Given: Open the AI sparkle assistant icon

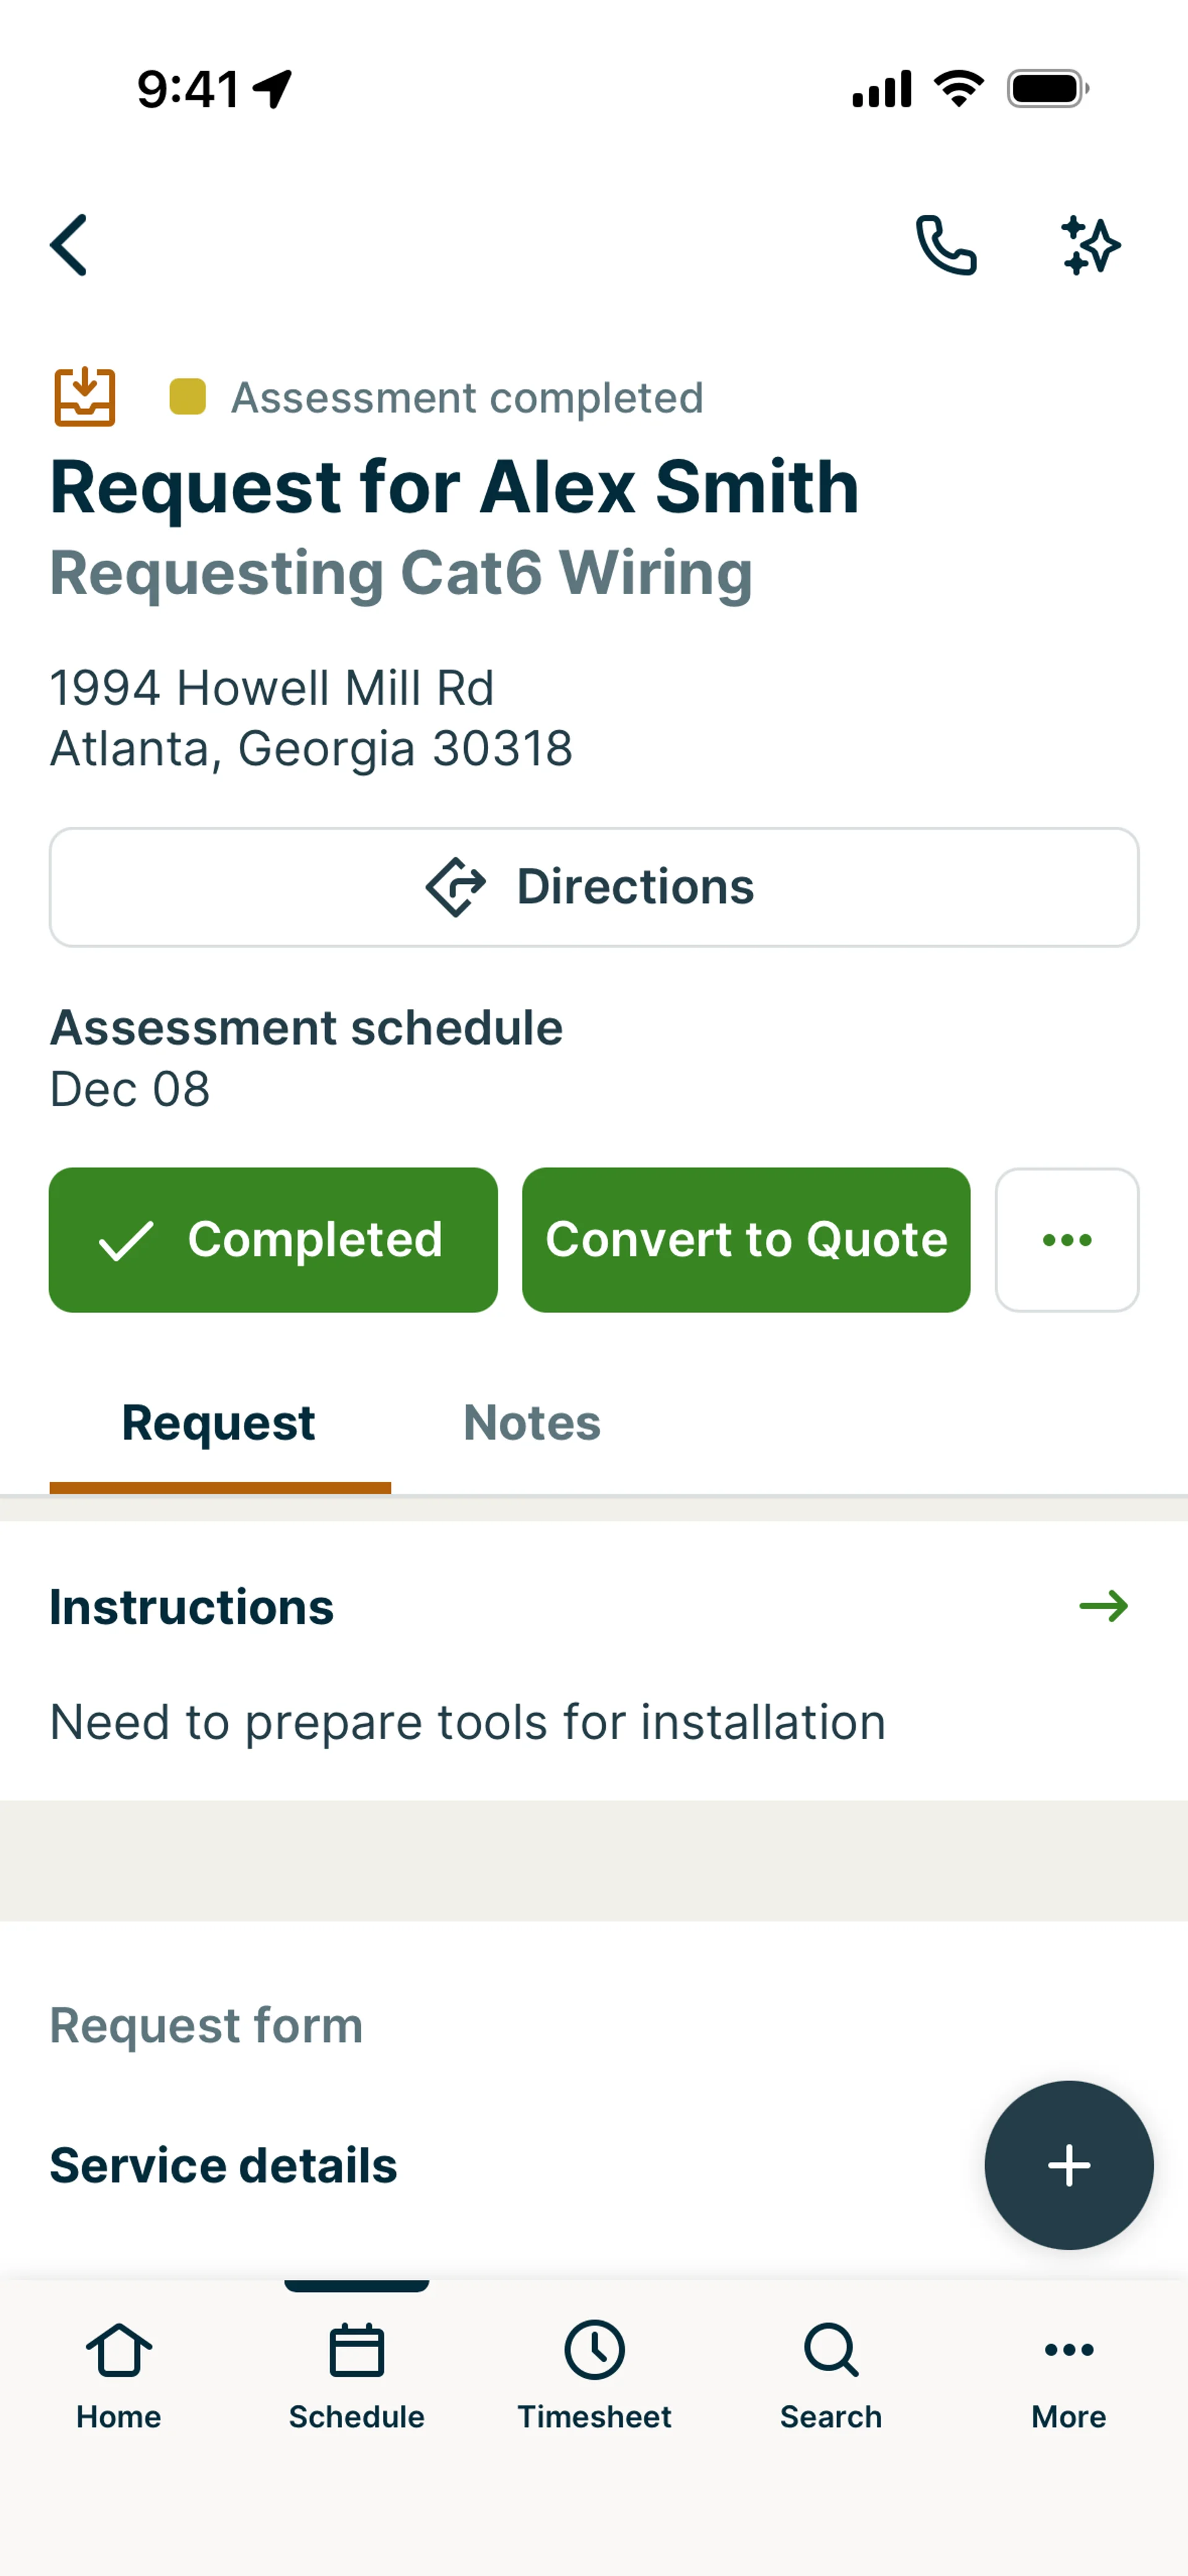Looking at the screenshot, I should 1090,245.
